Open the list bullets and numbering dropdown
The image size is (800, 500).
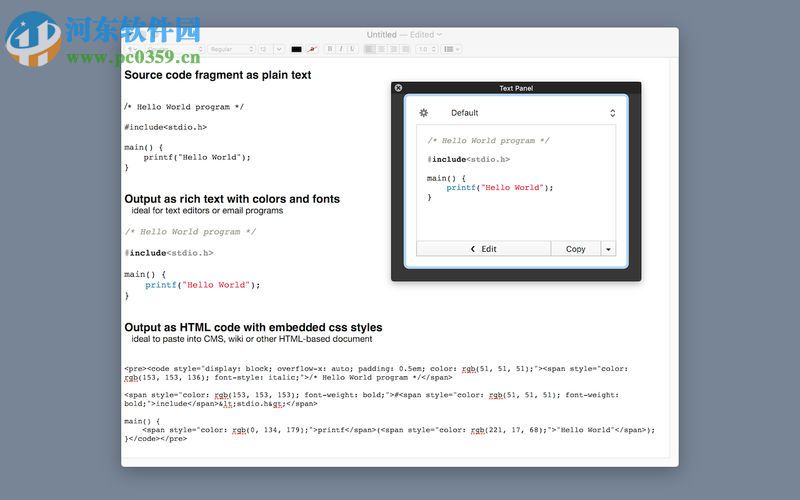click(452, 49)
